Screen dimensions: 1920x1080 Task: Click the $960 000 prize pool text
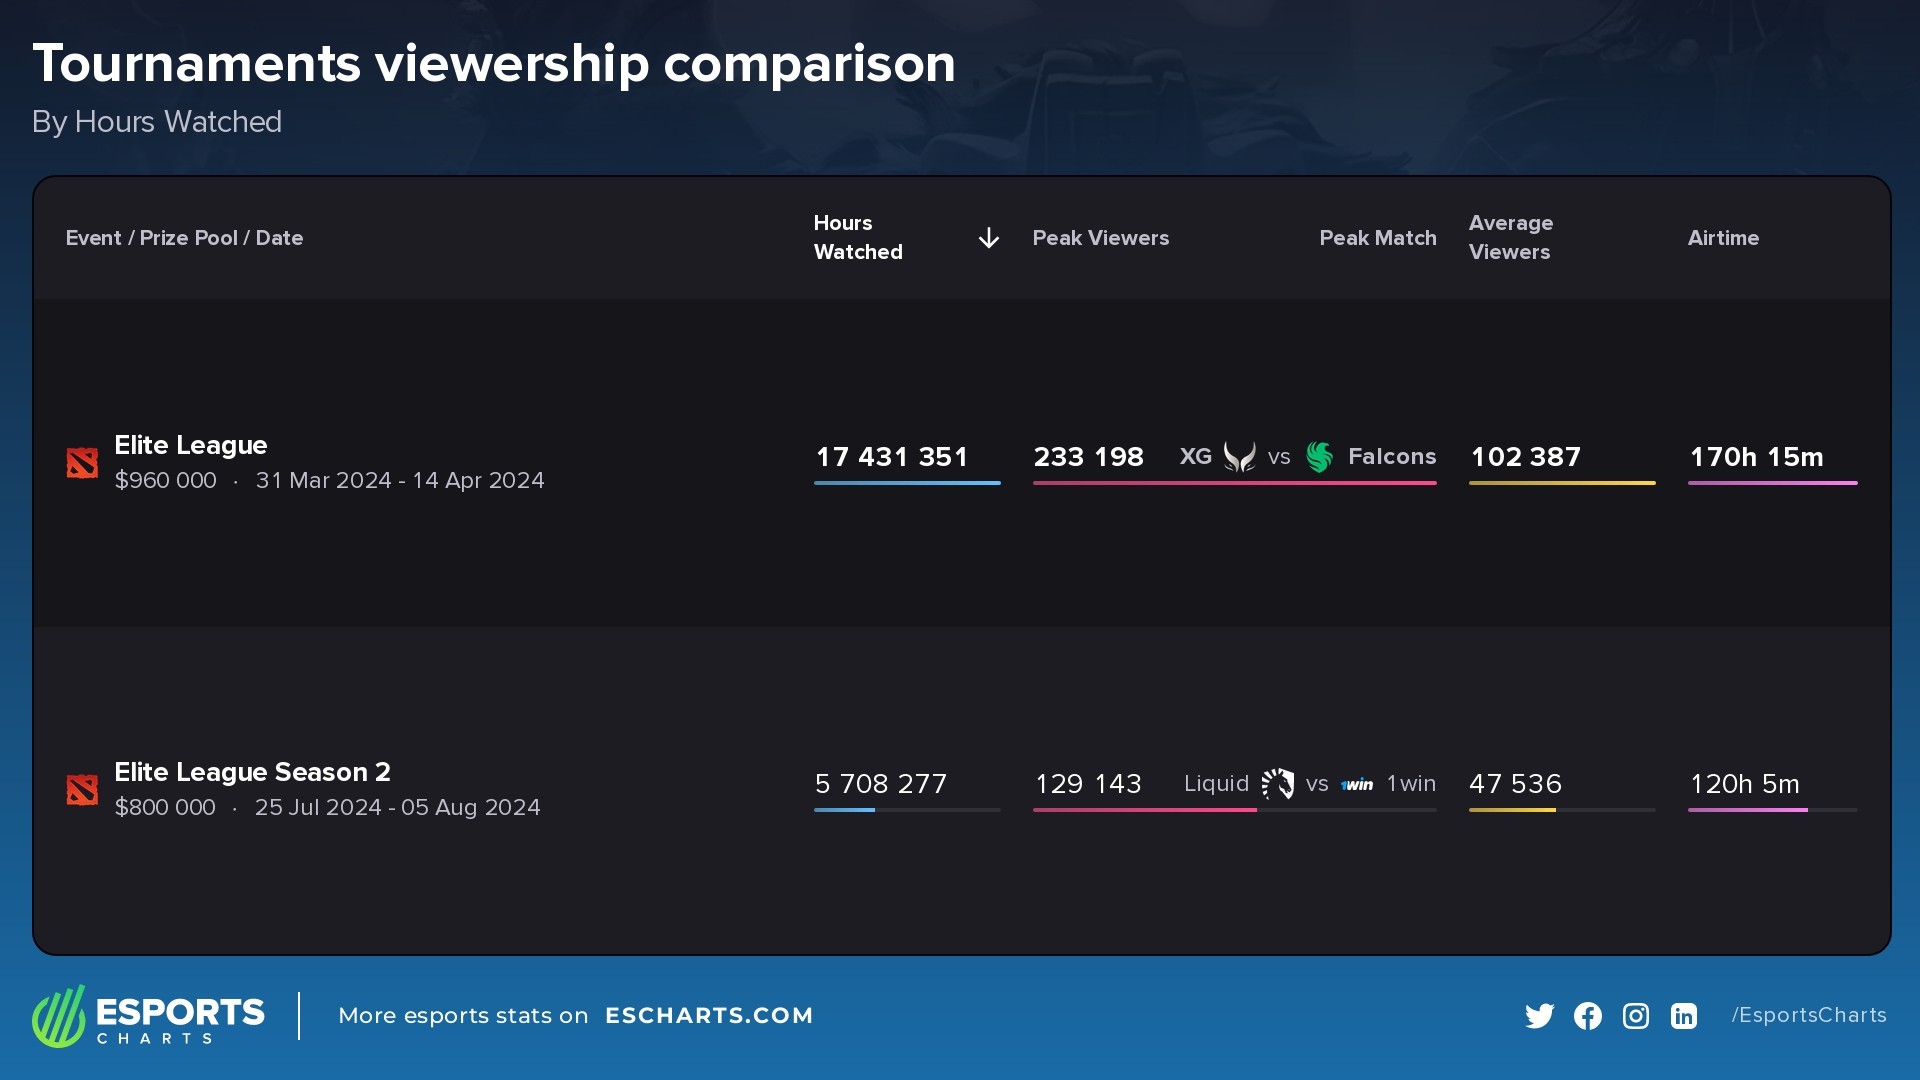click(x=166, y=481)
